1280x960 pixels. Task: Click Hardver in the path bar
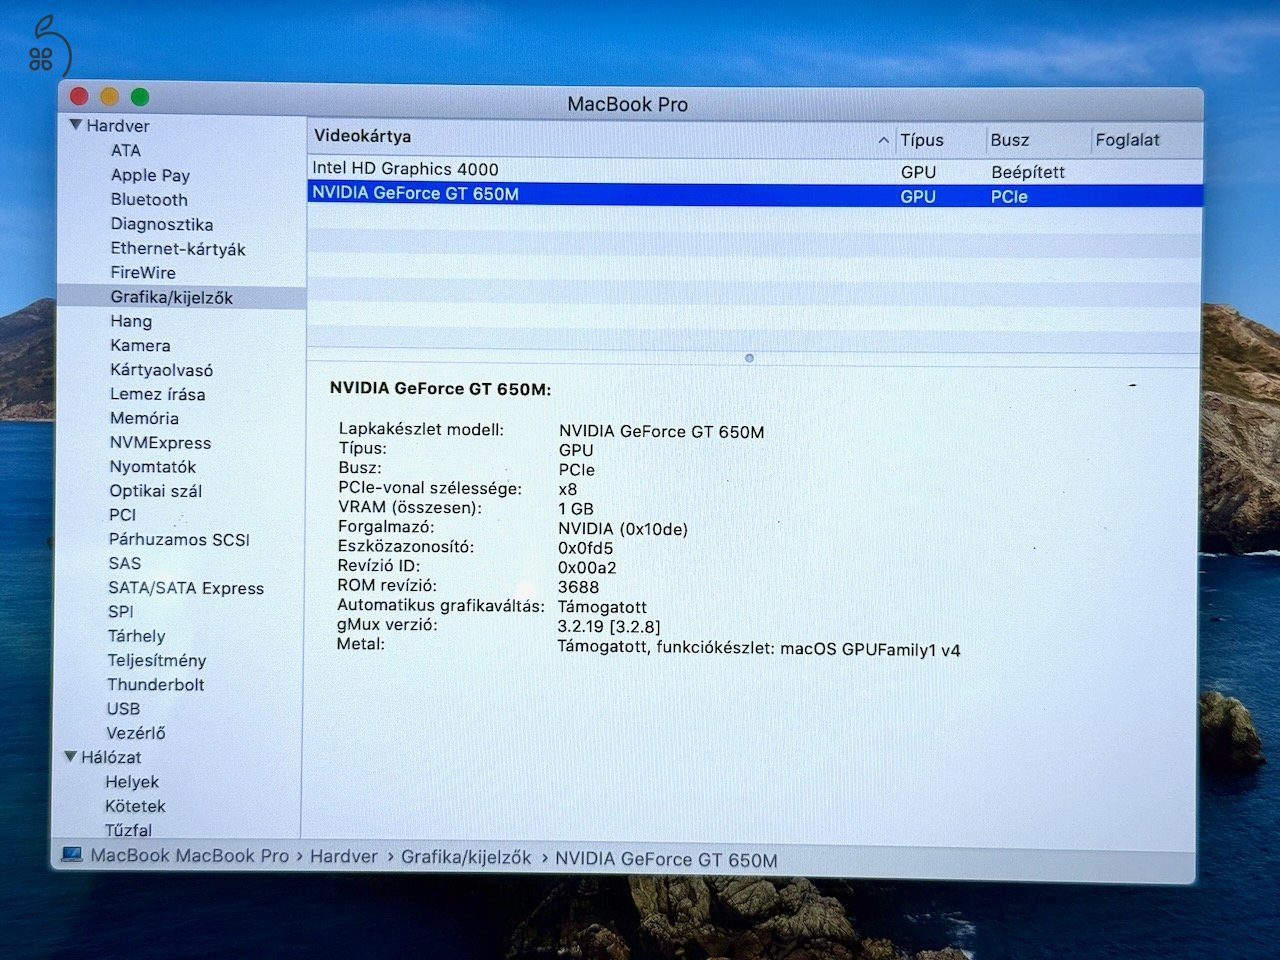coord(344,857)
